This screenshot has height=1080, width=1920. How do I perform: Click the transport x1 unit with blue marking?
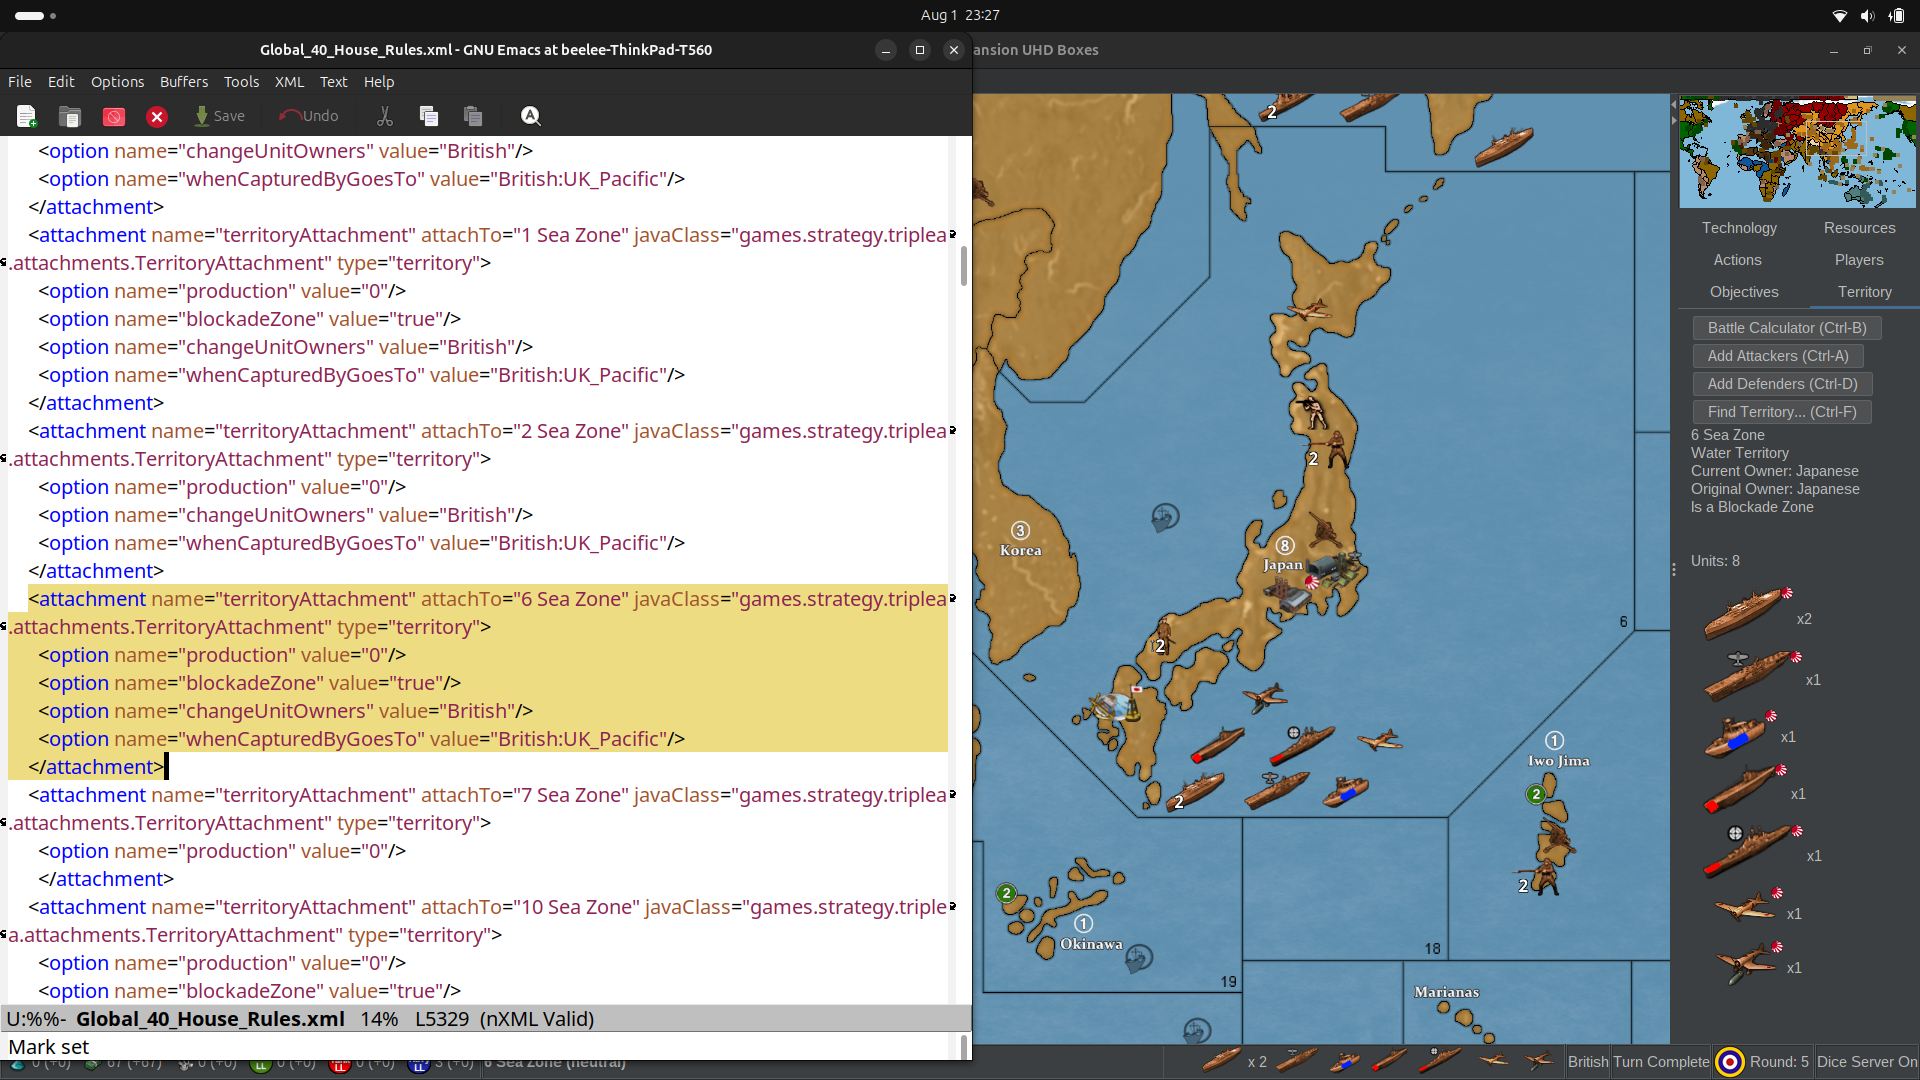pyautogui.click(x=1741, y=736)
